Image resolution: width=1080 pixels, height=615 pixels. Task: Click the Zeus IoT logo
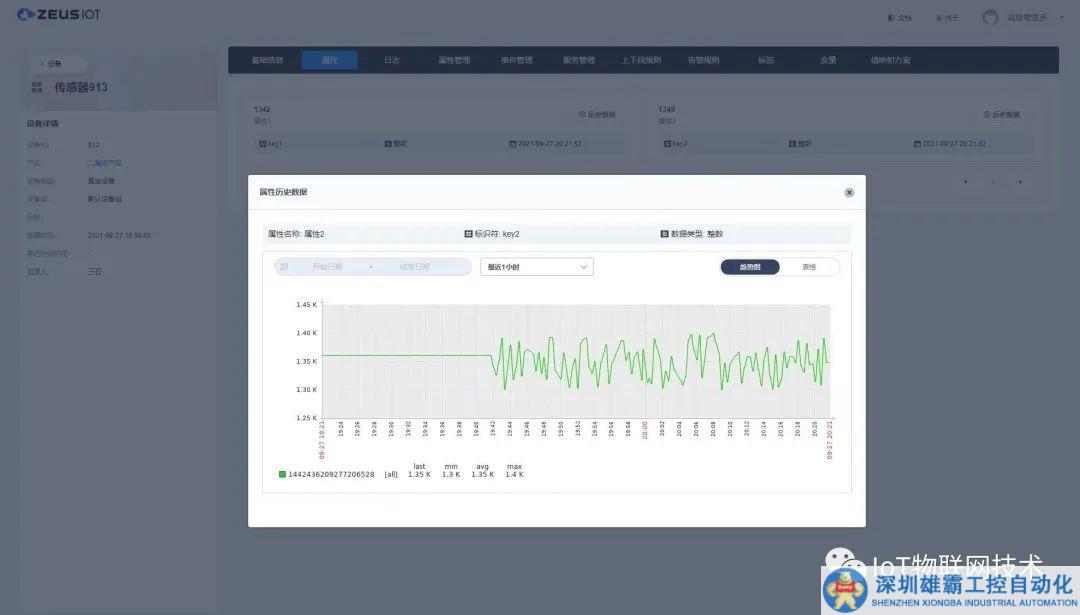point(59,15)
